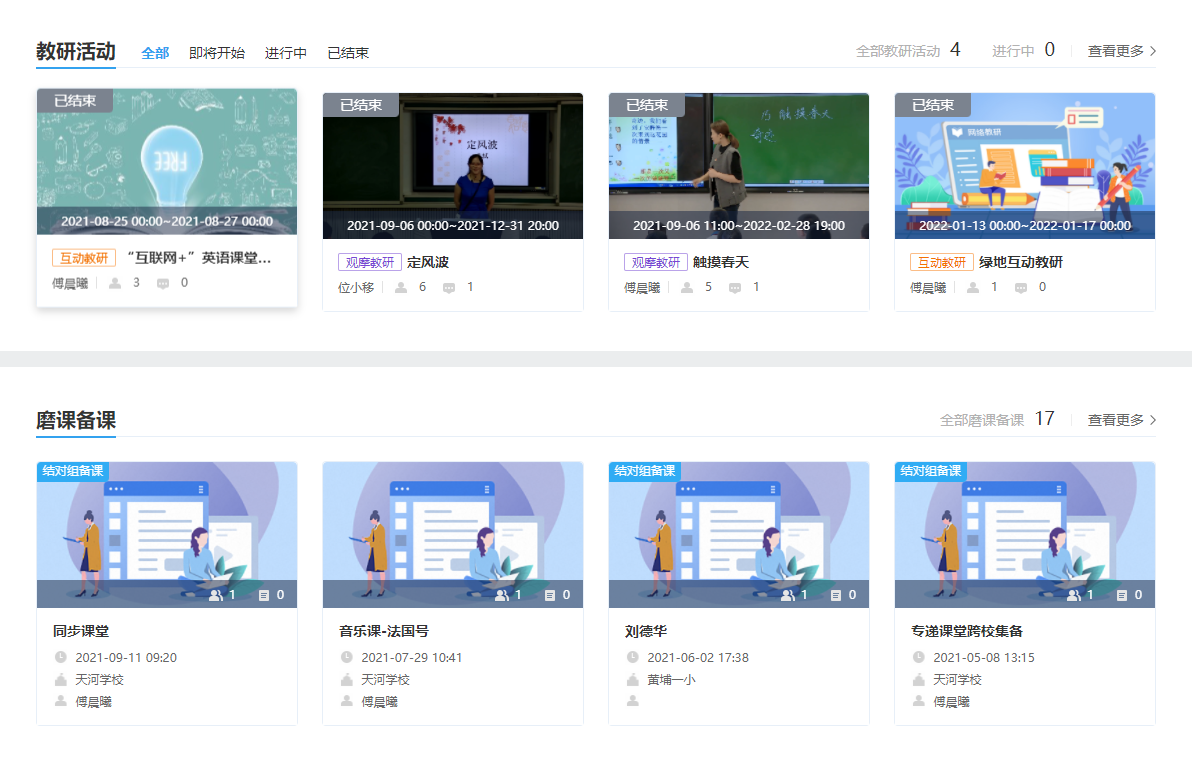Switch to 已结束 tab
Viewport: 1192px width, 763px height.
[x=348, y=53]
